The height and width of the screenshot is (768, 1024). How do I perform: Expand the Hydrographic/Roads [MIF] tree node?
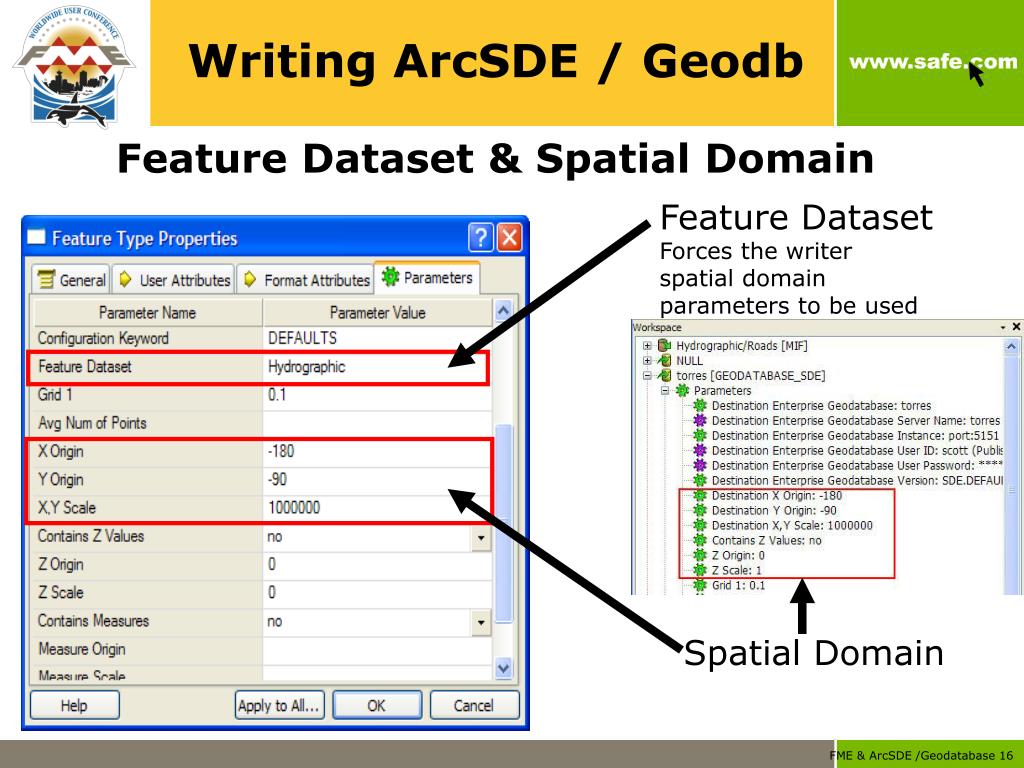click(647, 345)
